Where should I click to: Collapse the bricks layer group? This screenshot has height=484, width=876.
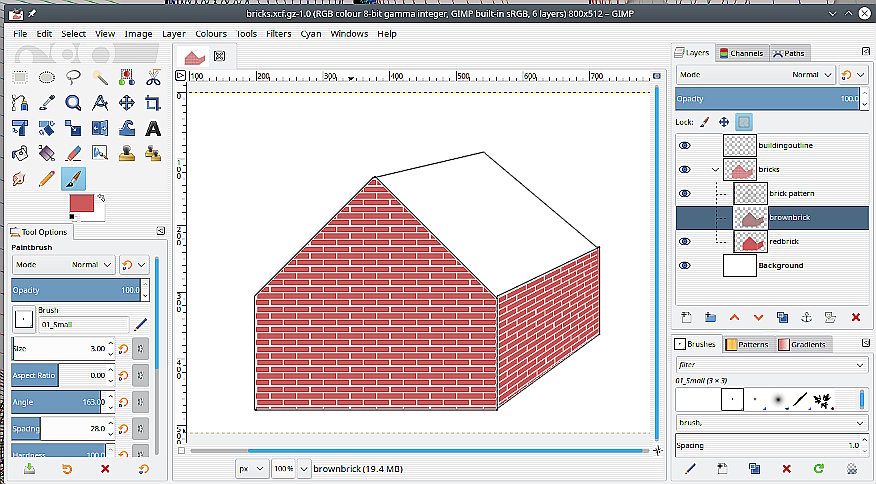coord(715,170)
